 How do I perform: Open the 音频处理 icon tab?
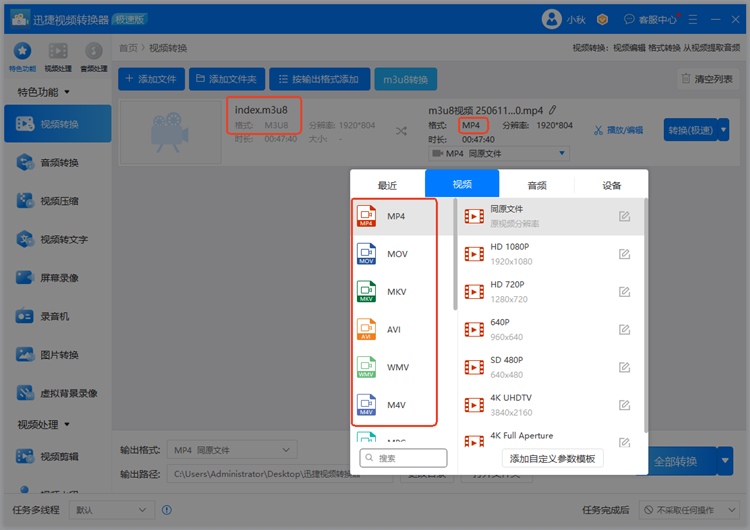(x=94, y=56)
